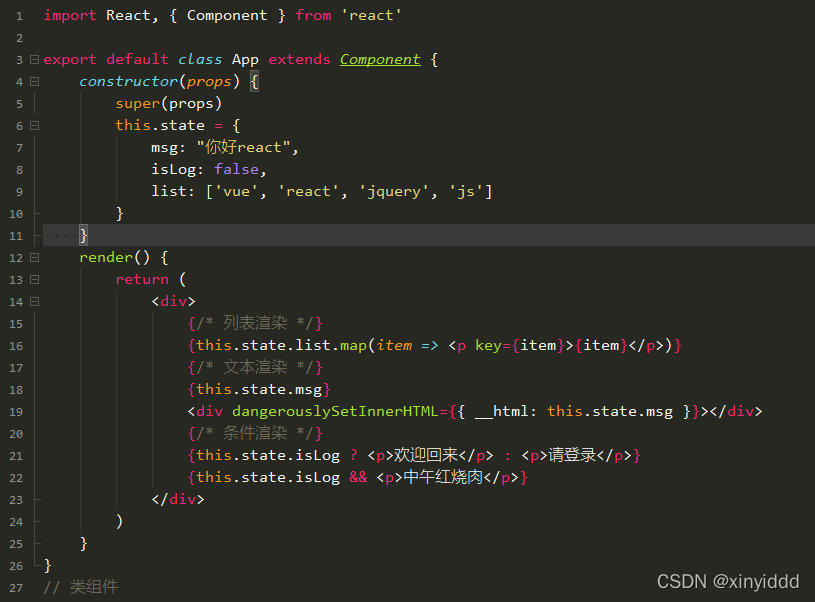
Task: Click line number 19 in the gutter
Action: point(16,412)
